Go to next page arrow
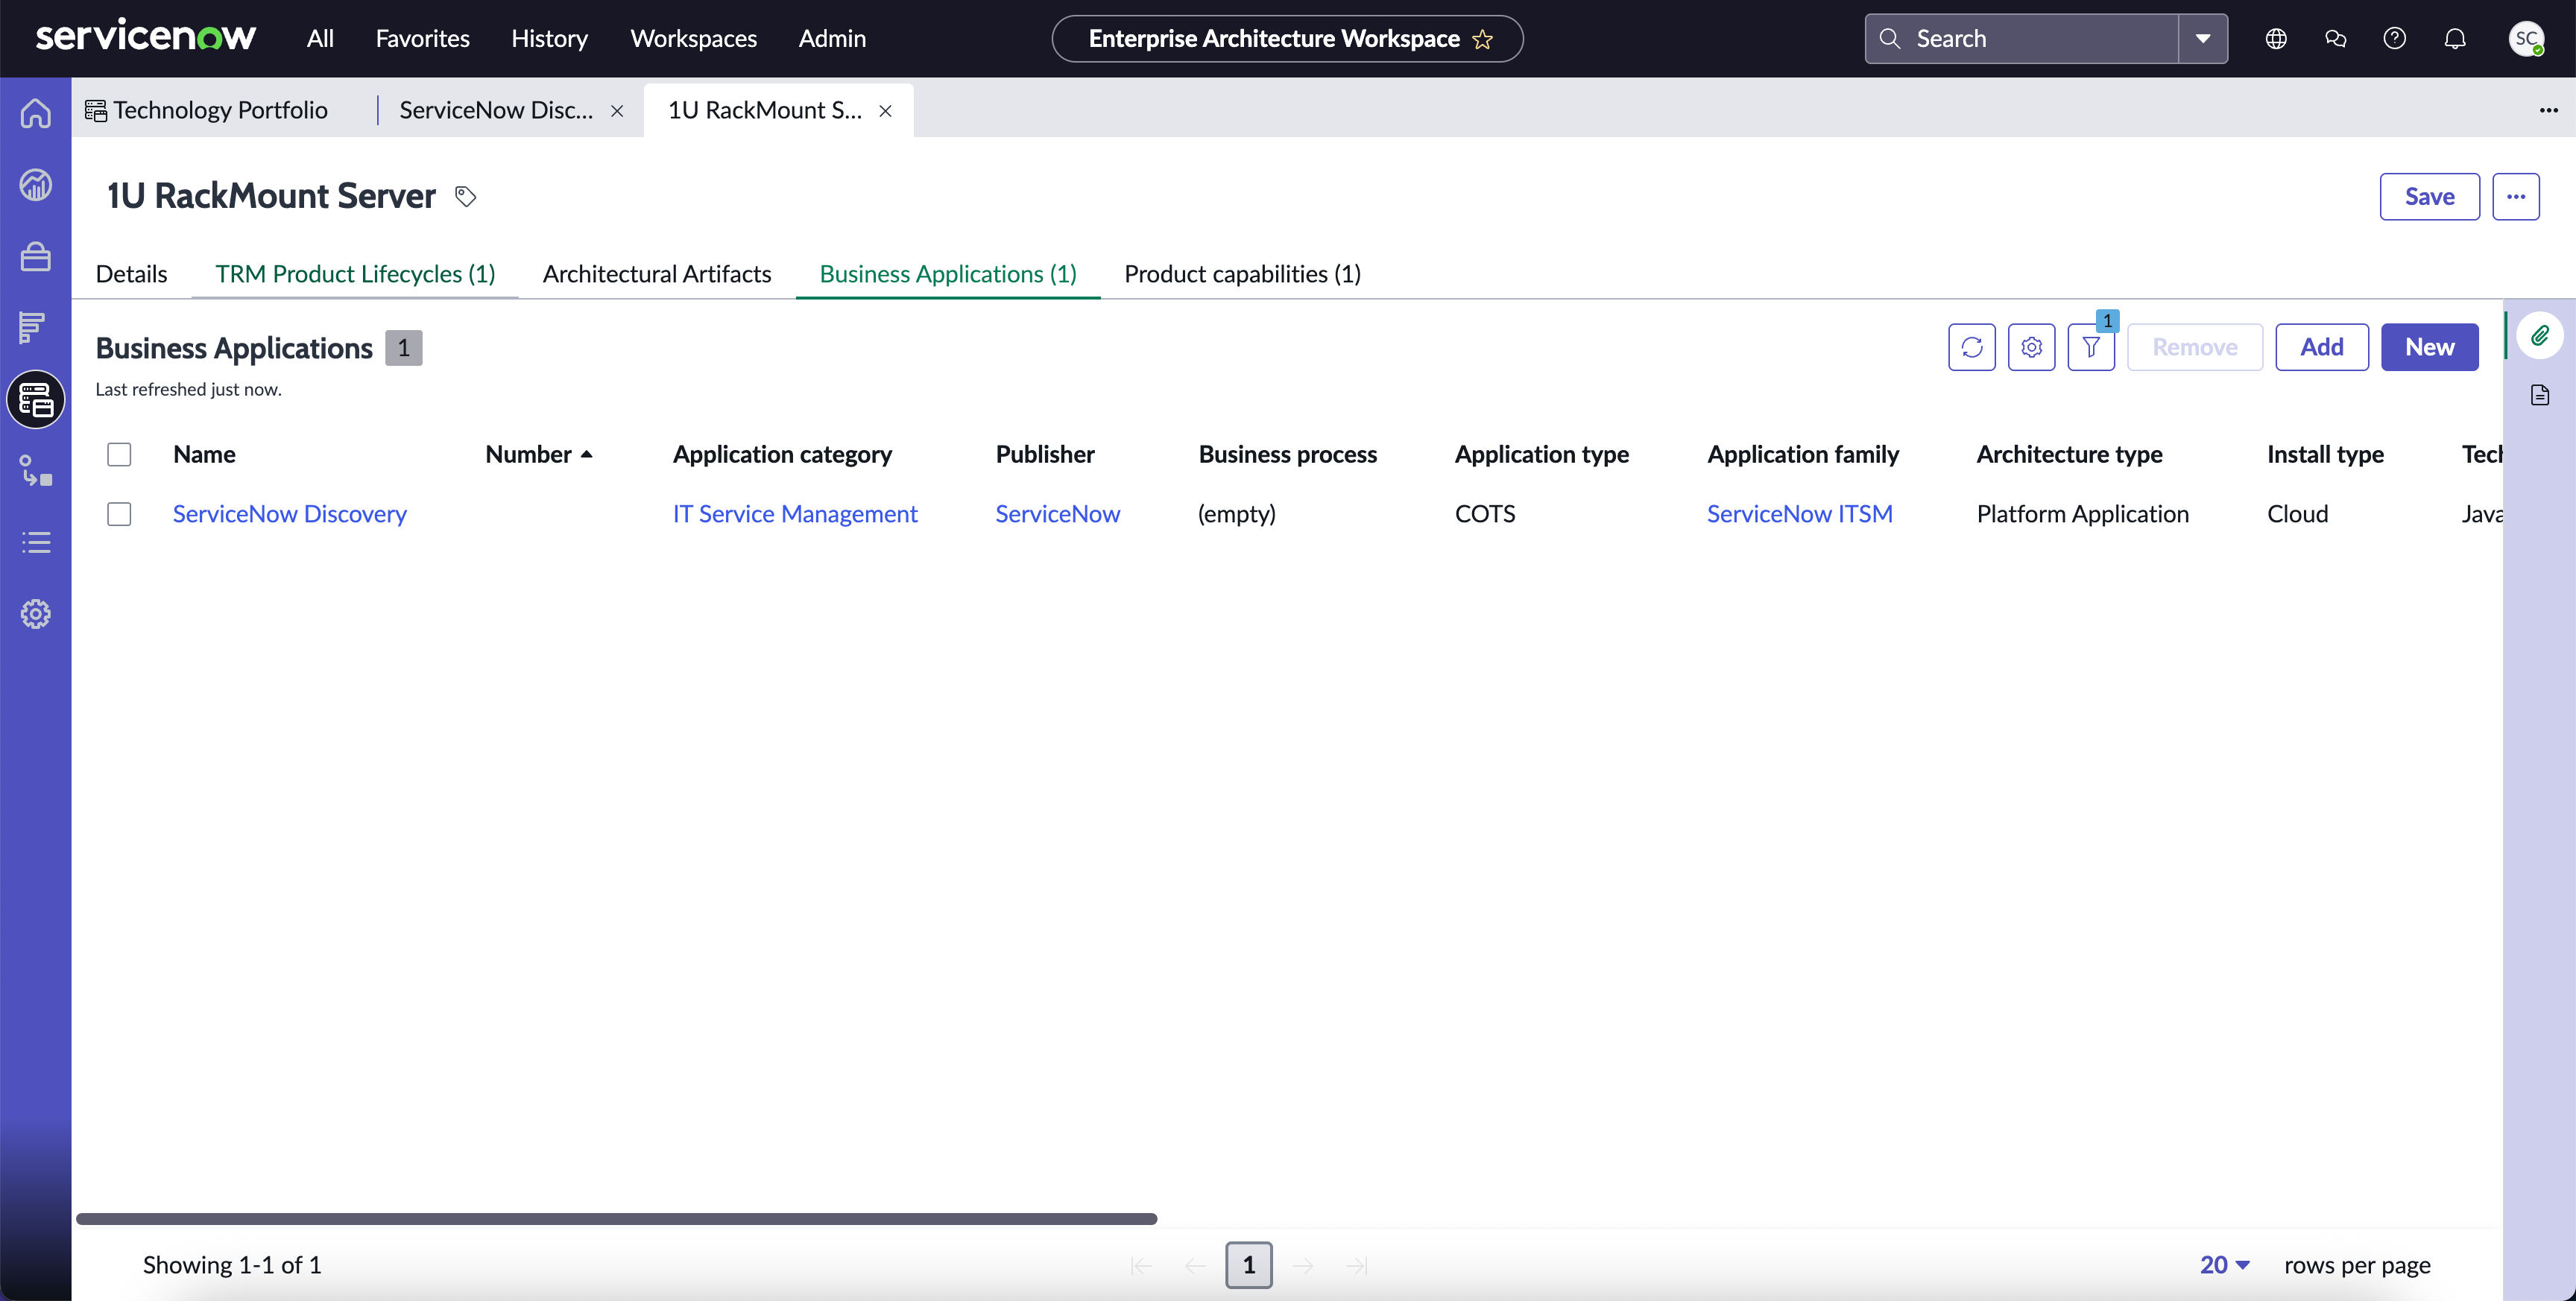The width and height of the screenshot is (2576, 1301). (1303, 1266)
